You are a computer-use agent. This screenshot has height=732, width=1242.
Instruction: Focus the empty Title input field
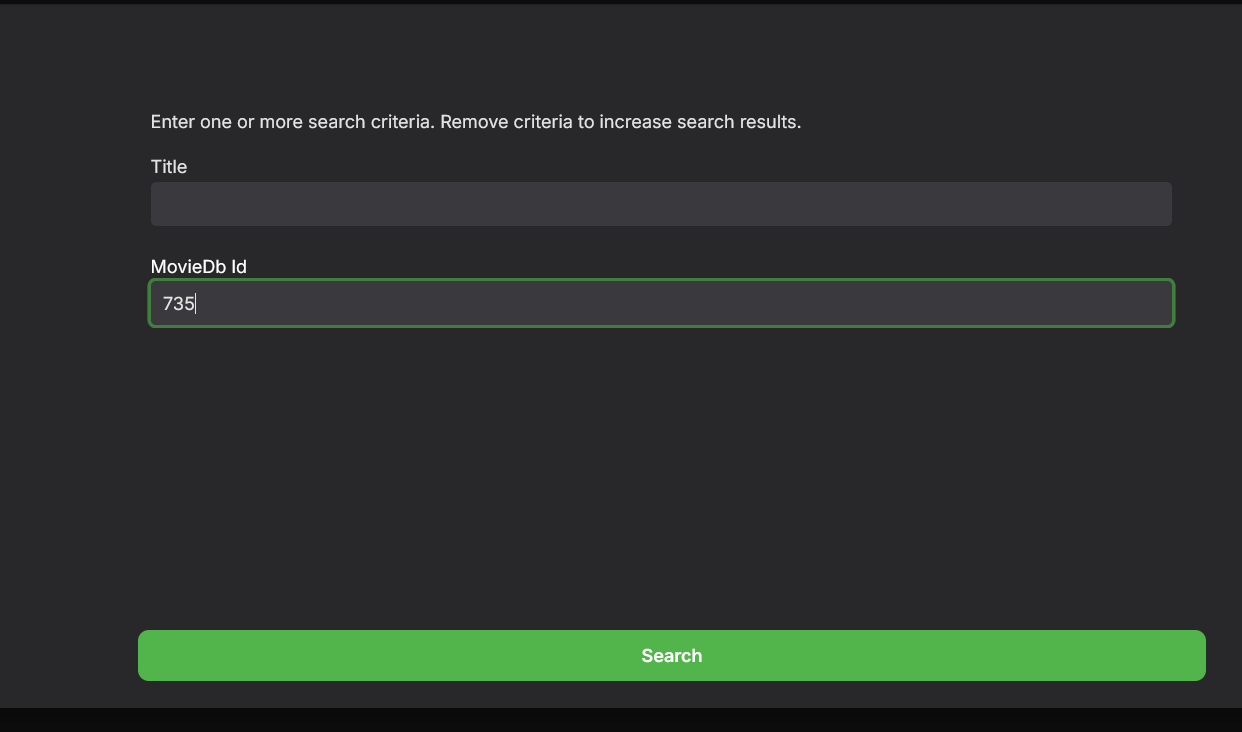[660, 204]
